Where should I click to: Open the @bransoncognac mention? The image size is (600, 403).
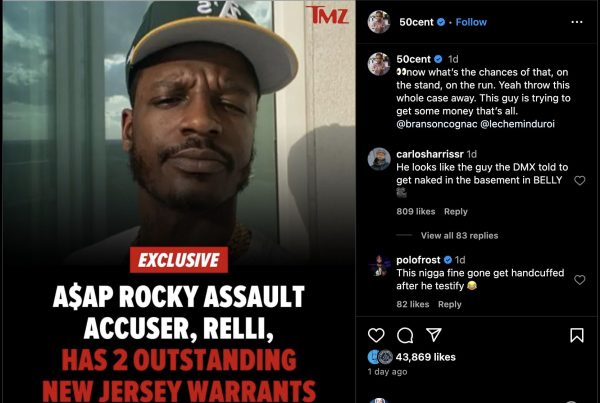click(x=437, y=124)
